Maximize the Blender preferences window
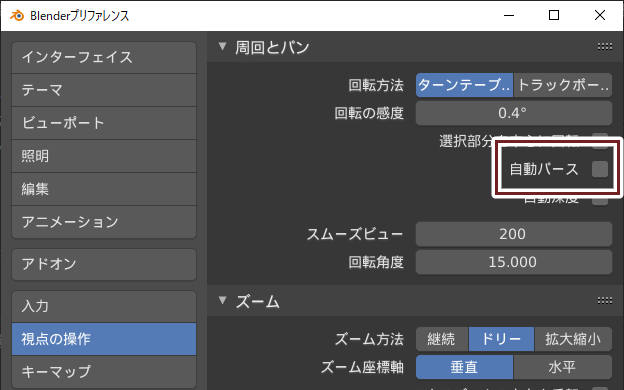The width and height of the screenshot is (624, 390). pyautogui.click(x=554, y=16)
